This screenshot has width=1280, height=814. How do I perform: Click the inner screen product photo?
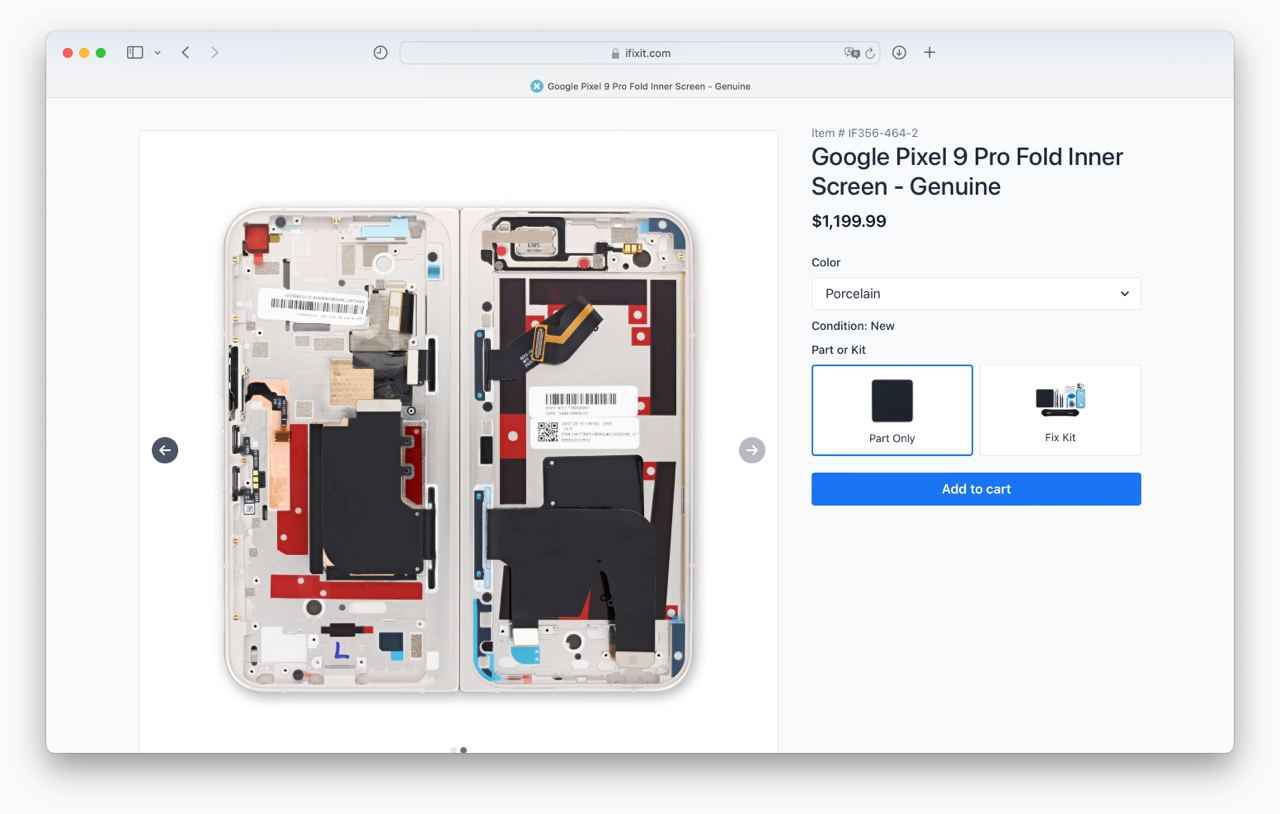point(458,450)
